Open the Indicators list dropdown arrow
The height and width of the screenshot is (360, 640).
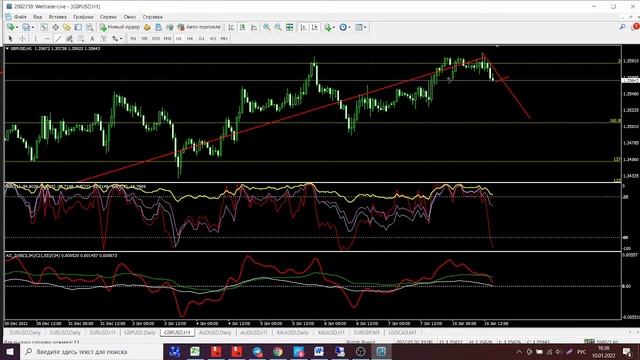334,27
